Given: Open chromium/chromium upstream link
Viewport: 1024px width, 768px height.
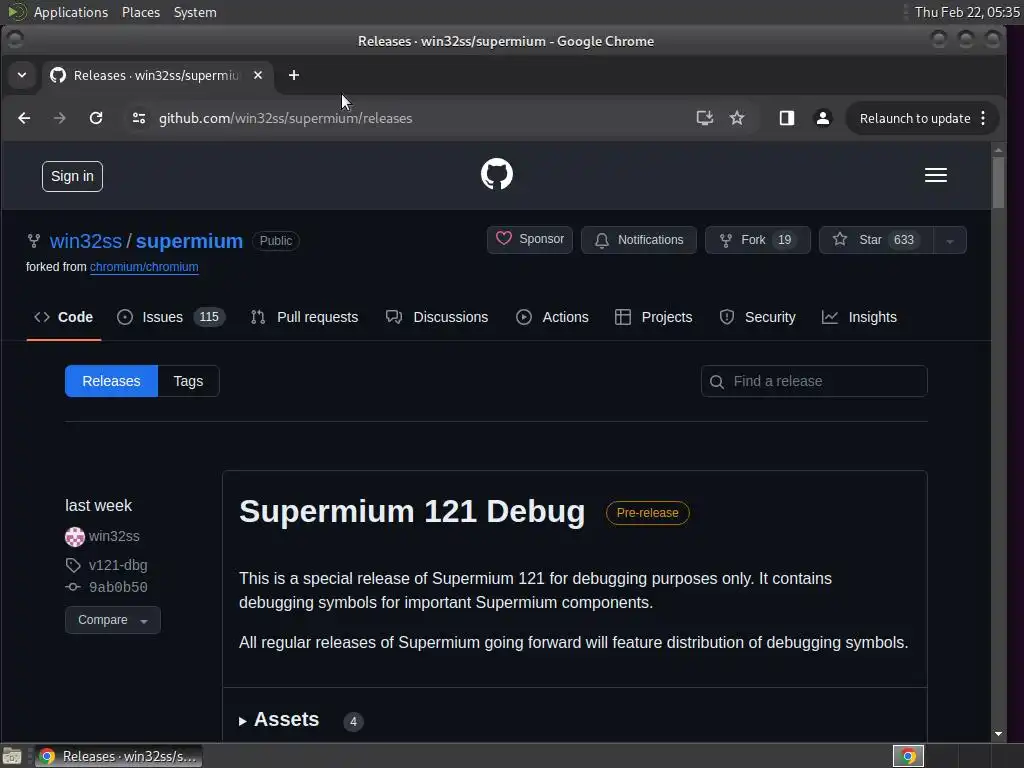Looking at the screenshot, I should [144, 267].
